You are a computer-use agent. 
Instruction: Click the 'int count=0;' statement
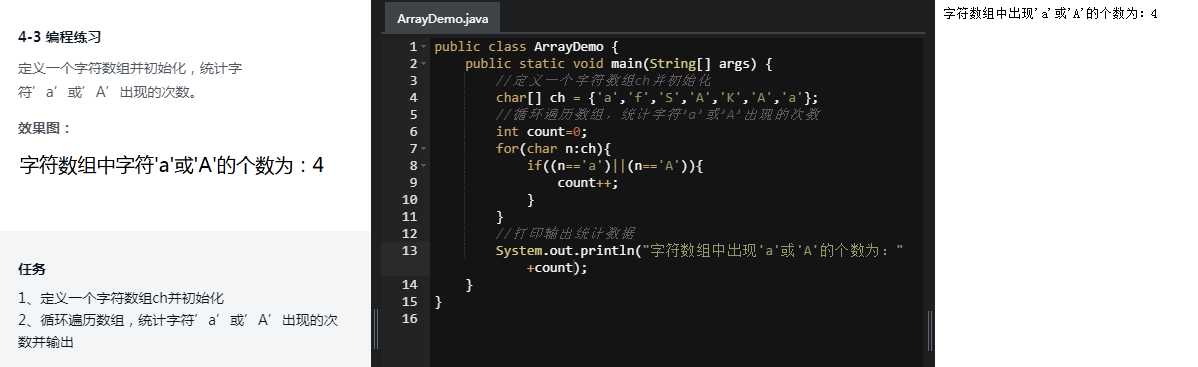542,132
